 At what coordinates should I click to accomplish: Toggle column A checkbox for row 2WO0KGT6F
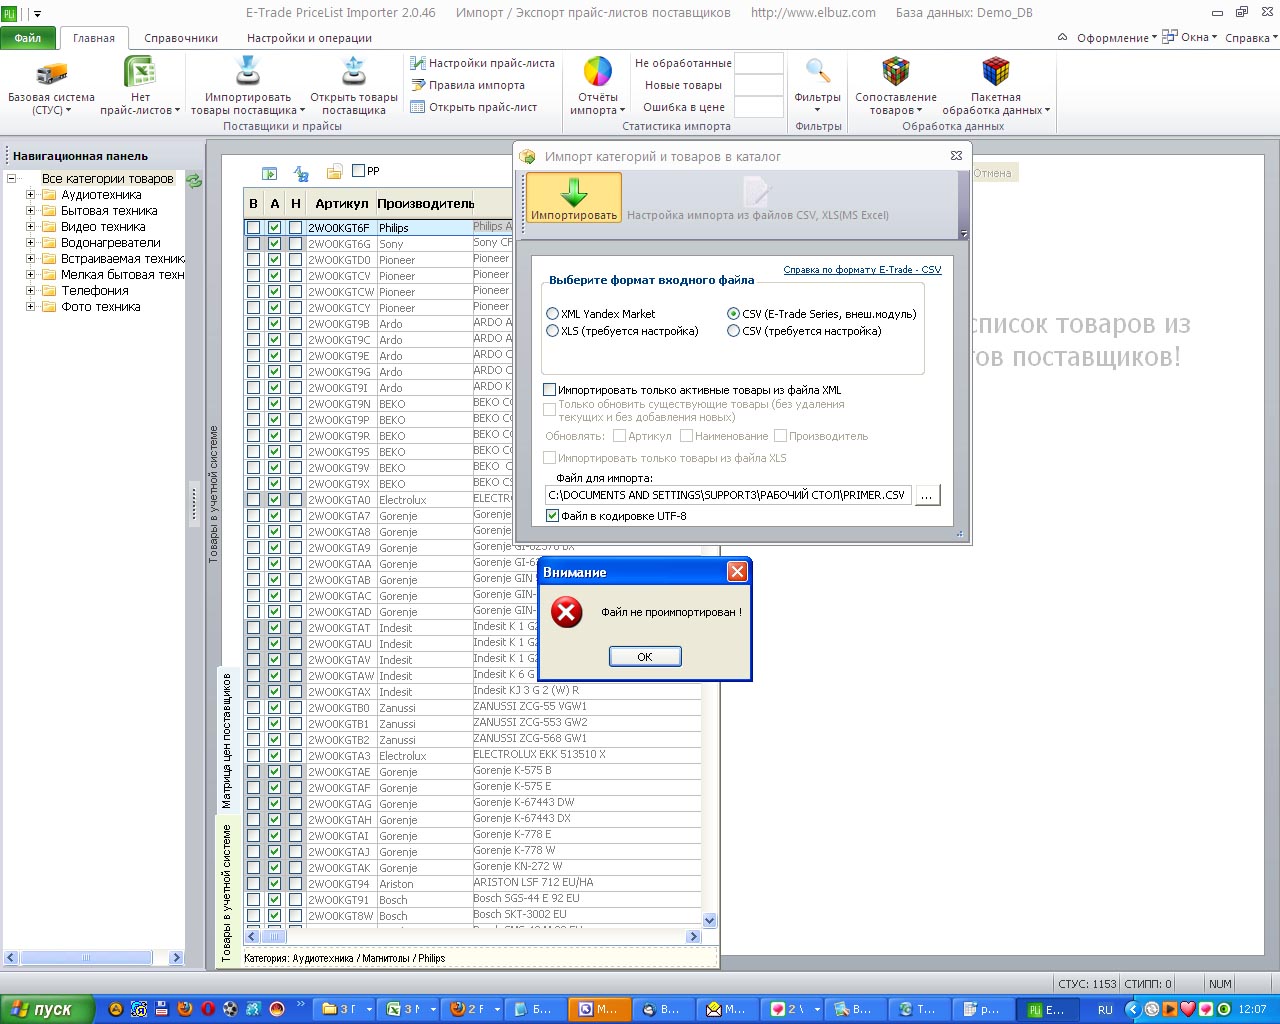click(x=275, y=228)
